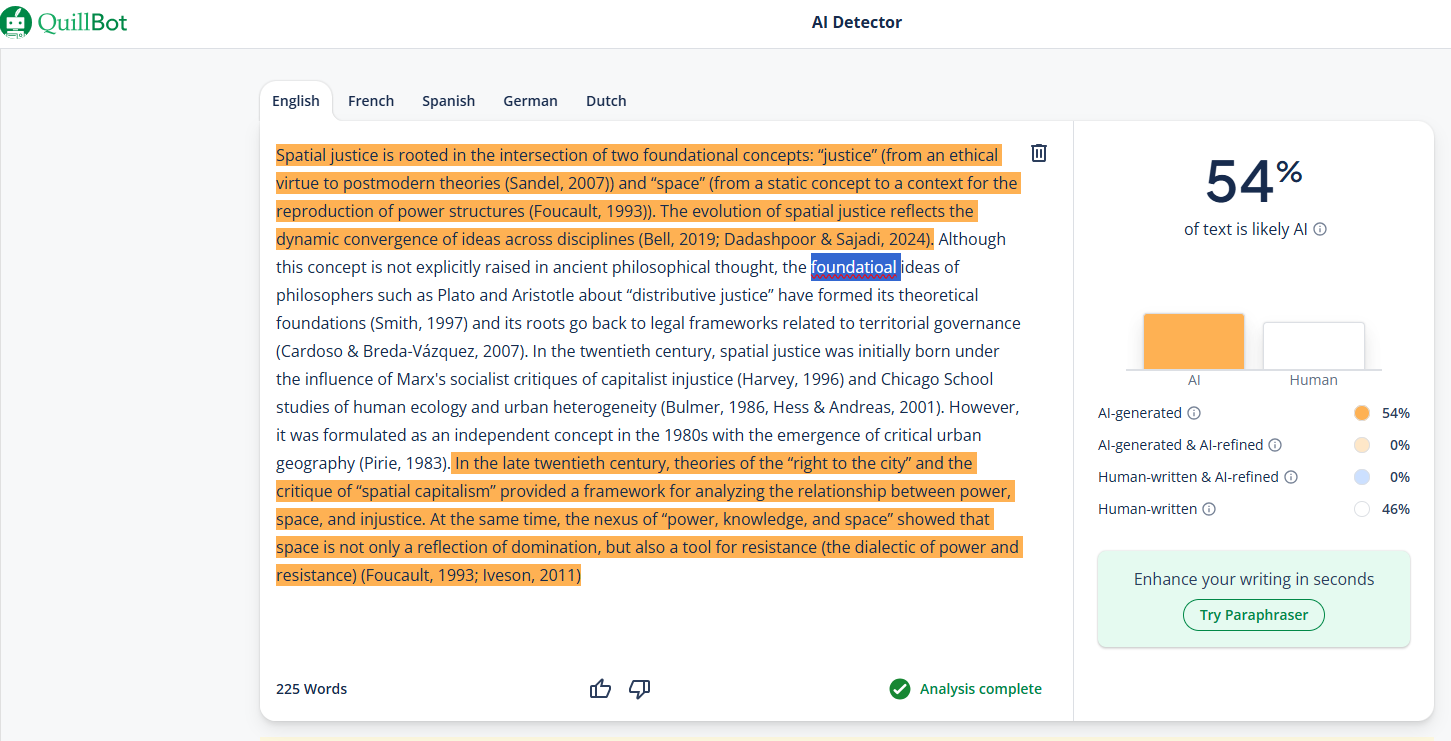
Task: Click '(Foucault, 1993; Iveson, 2011)' at text end
Action: [471, 575]
